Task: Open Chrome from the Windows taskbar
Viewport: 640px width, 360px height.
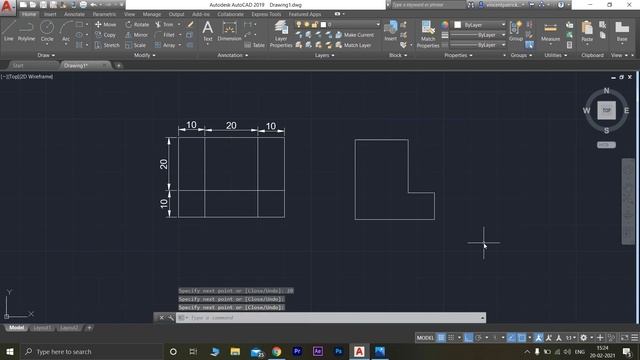Action: [x=276, y=351]
